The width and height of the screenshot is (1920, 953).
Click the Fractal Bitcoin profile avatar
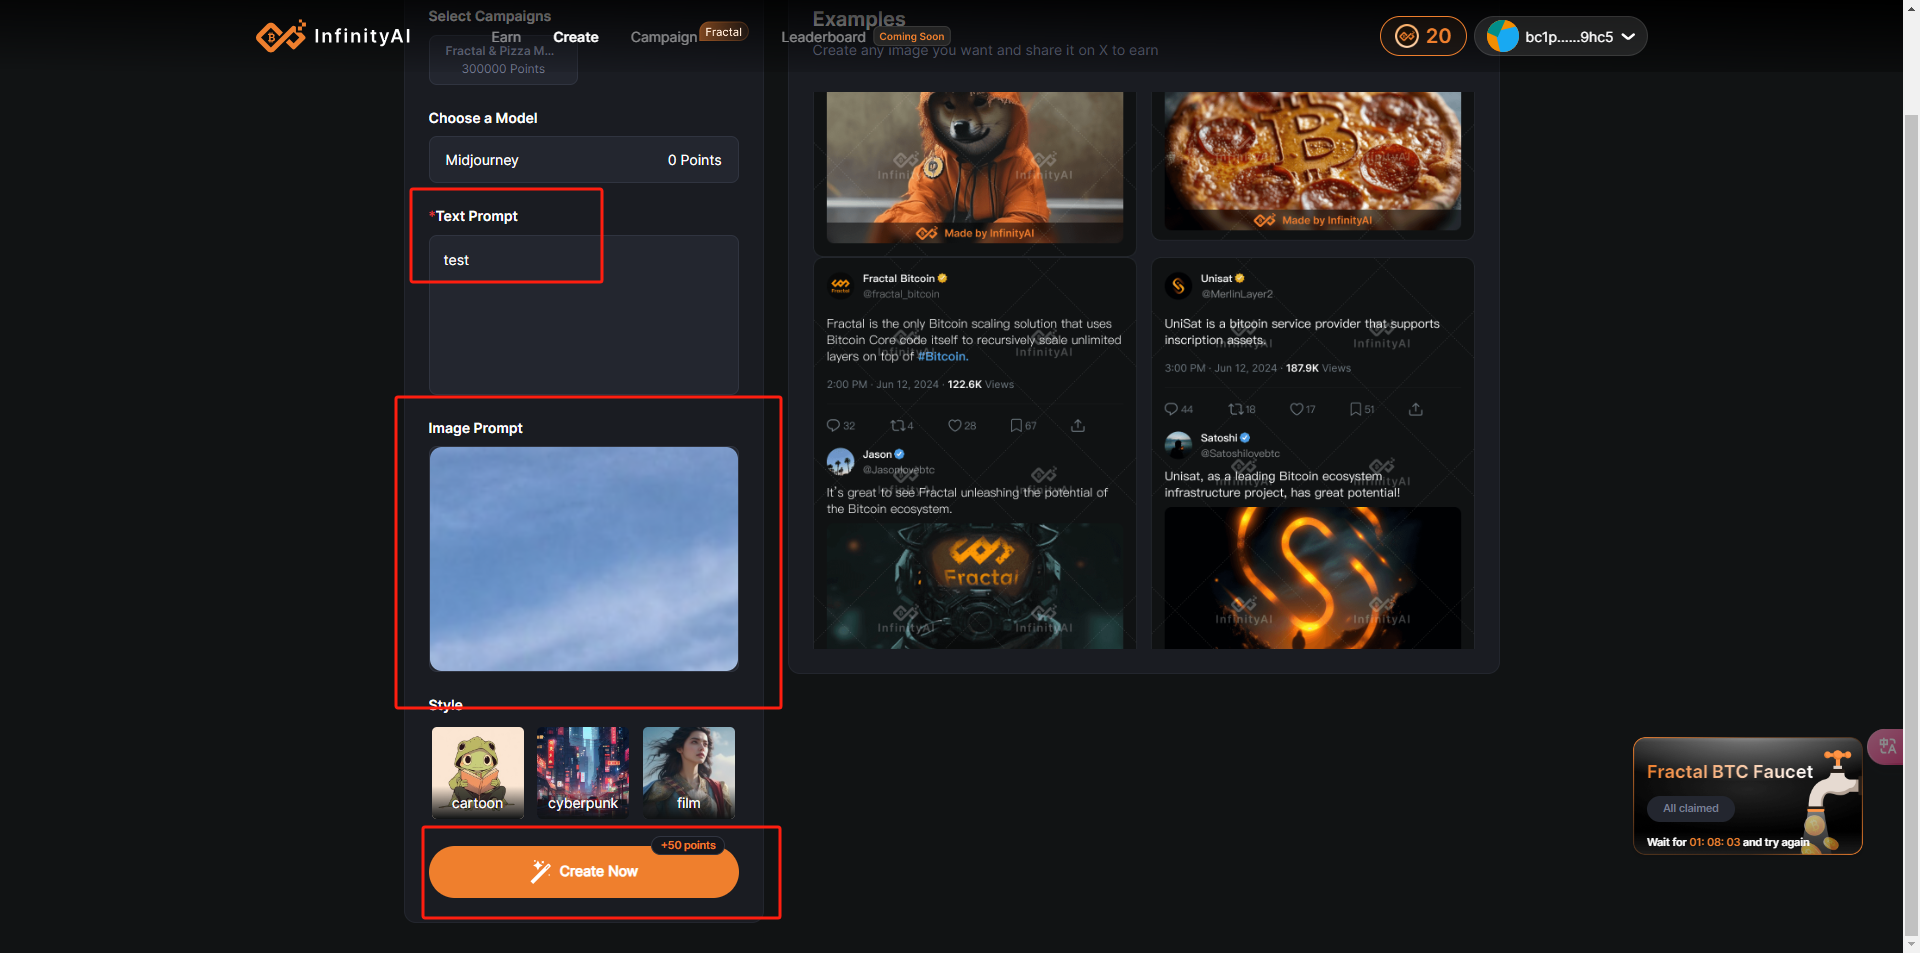tap(840, 286)
